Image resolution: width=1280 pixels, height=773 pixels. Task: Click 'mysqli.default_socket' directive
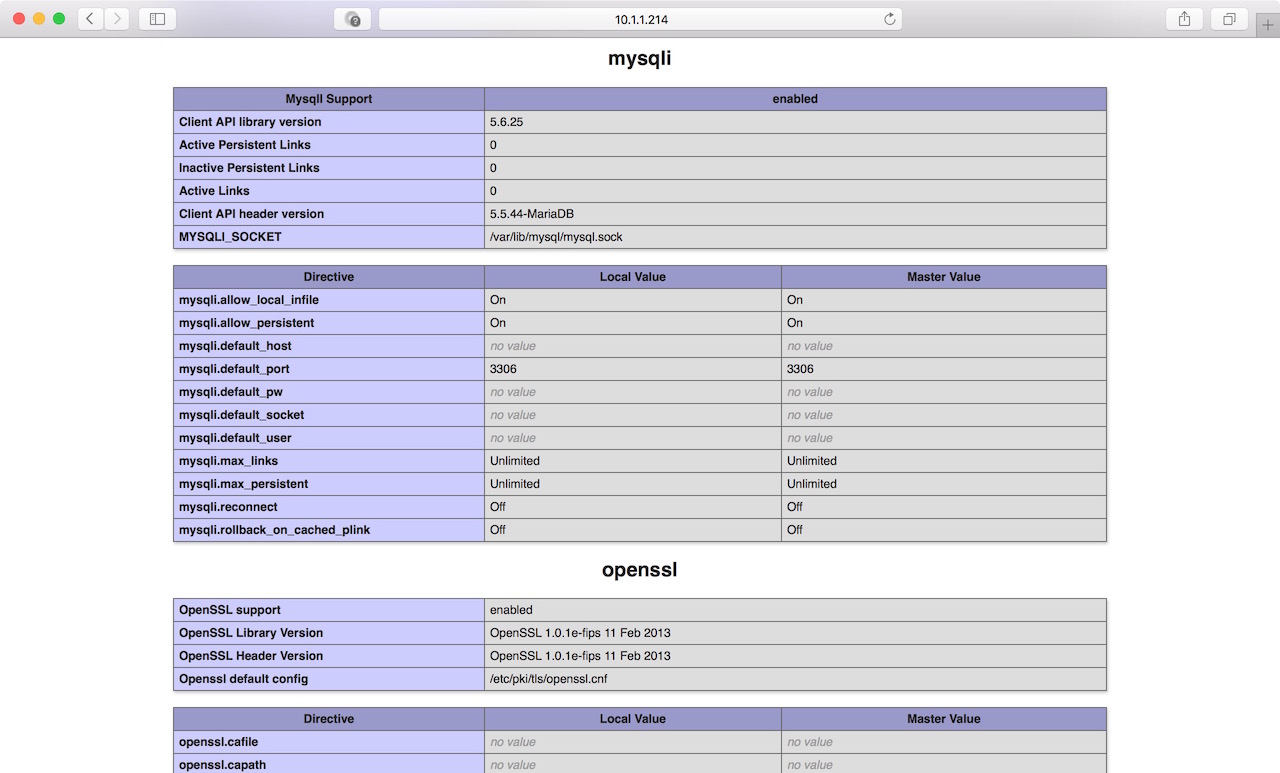point(241,415)
